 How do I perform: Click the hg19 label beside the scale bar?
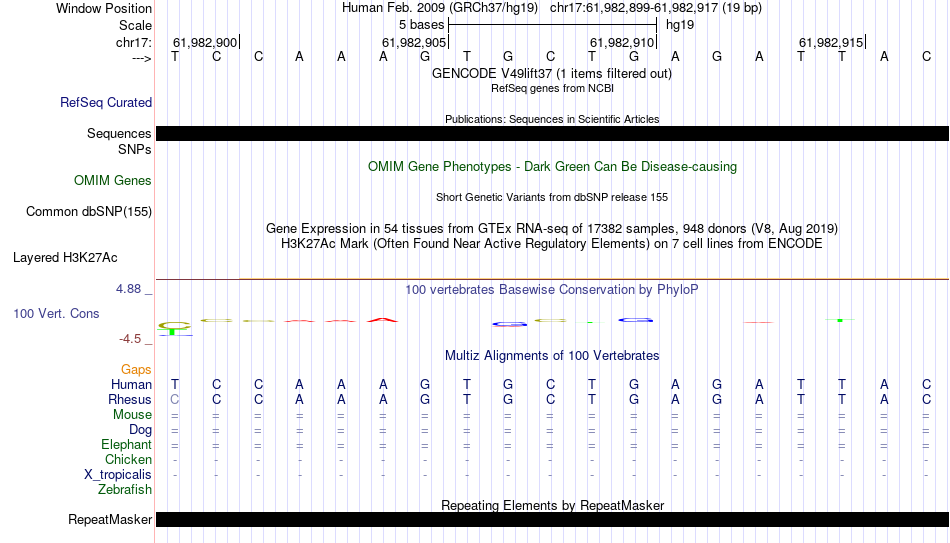tap(680, 25)
